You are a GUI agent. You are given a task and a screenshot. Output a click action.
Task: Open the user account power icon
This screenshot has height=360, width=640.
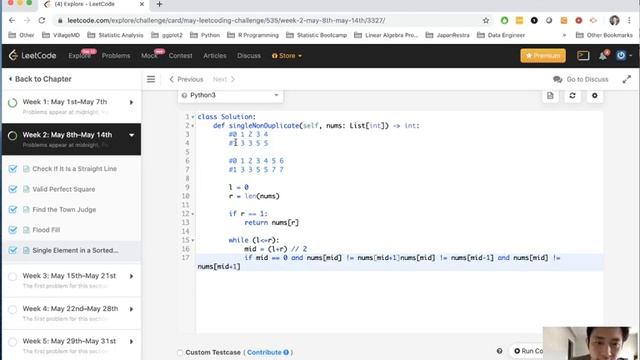click(621, 56)
